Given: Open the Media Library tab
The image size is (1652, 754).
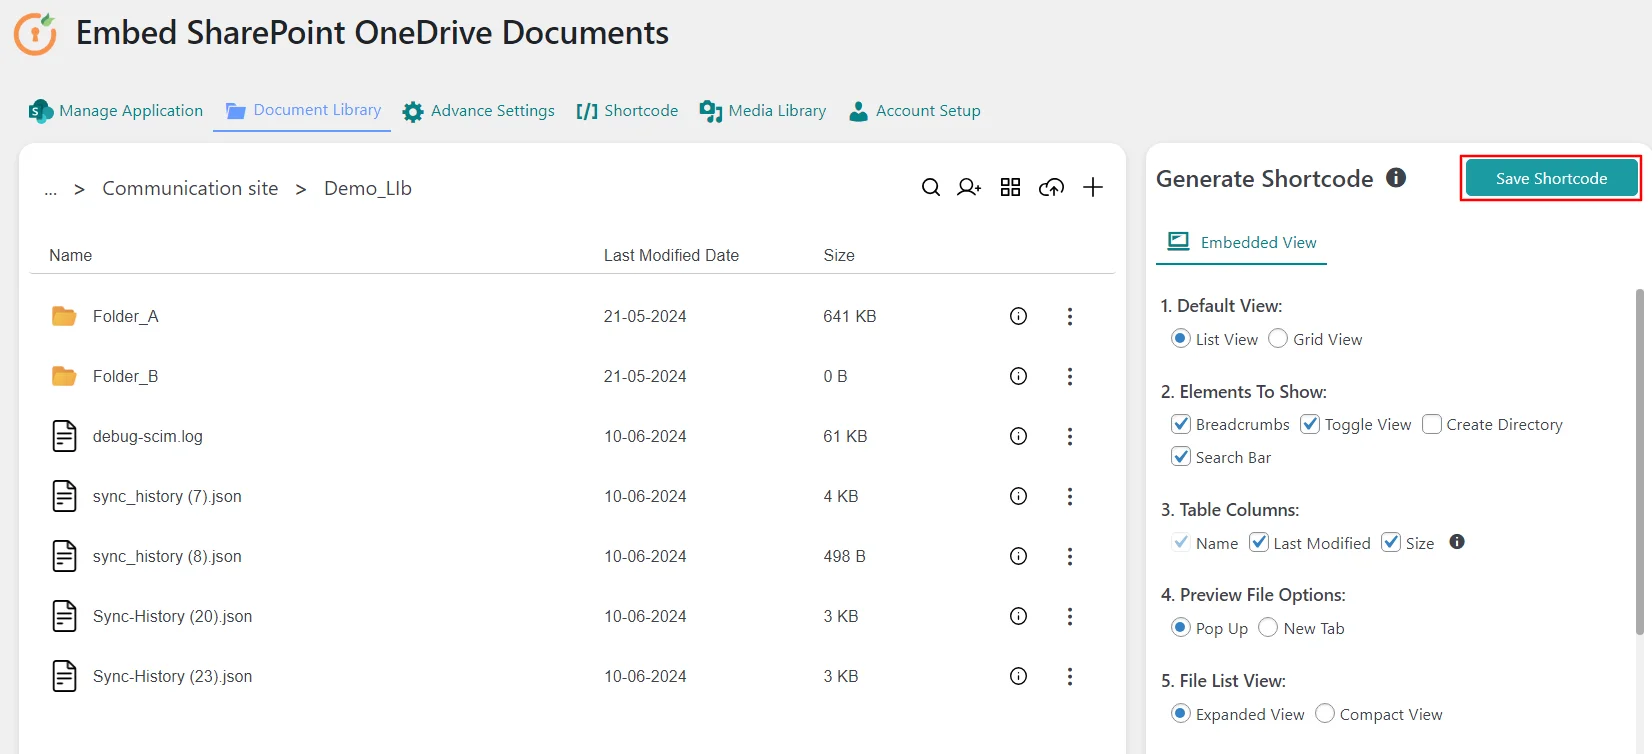Looking at the screenshot, I should tap(763, 111).
